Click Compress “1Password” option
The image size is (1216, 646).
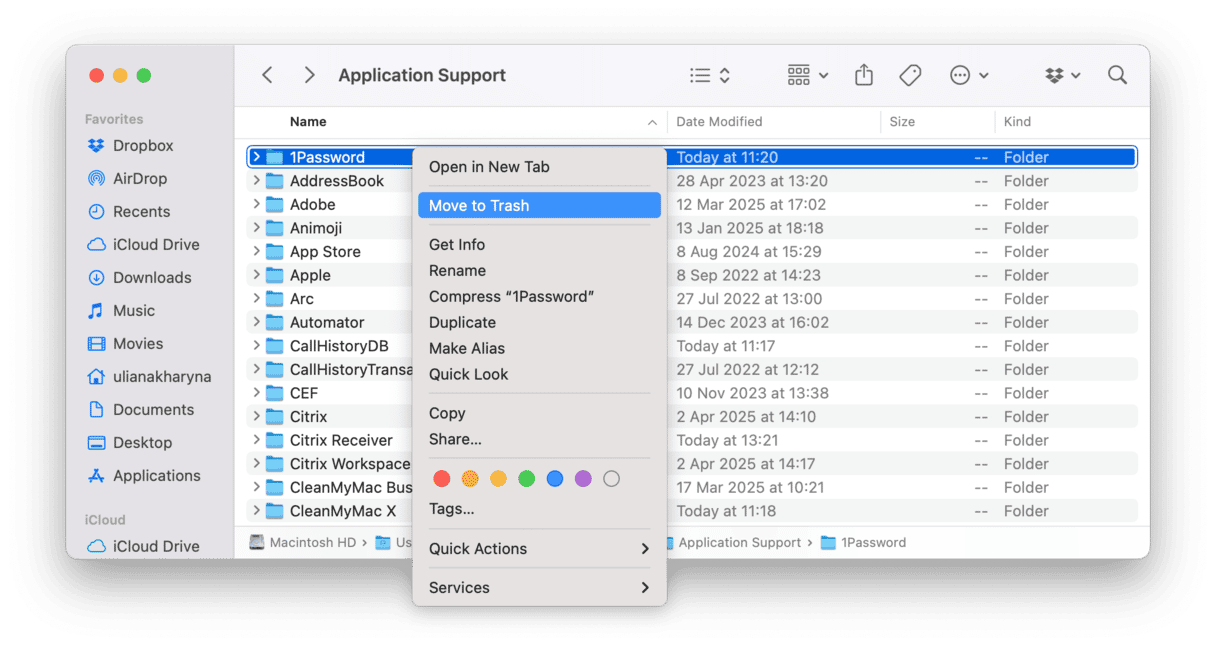(x=511, y=297)
